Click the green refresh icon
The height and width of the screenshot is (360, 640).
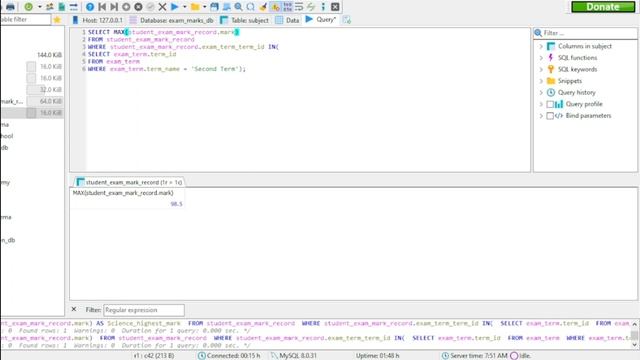point(29,7)
